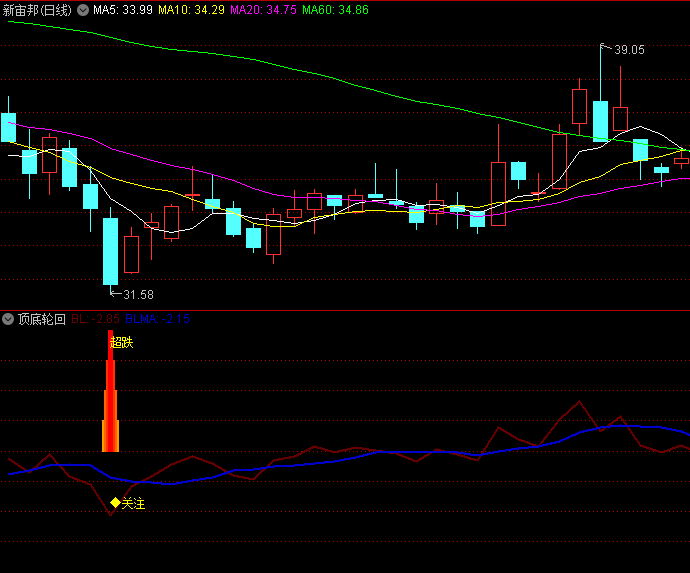Click the 顶底轮回 indicator name
Screen dimensions: 690x573
click(42, 319)
